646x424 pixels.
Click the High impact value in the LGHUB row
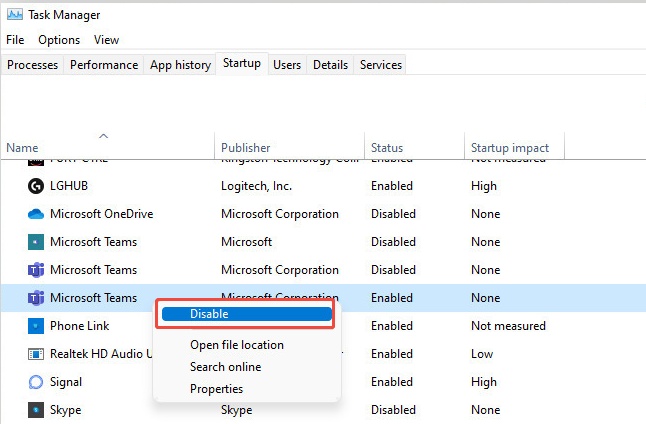click(x=484, y=186)
